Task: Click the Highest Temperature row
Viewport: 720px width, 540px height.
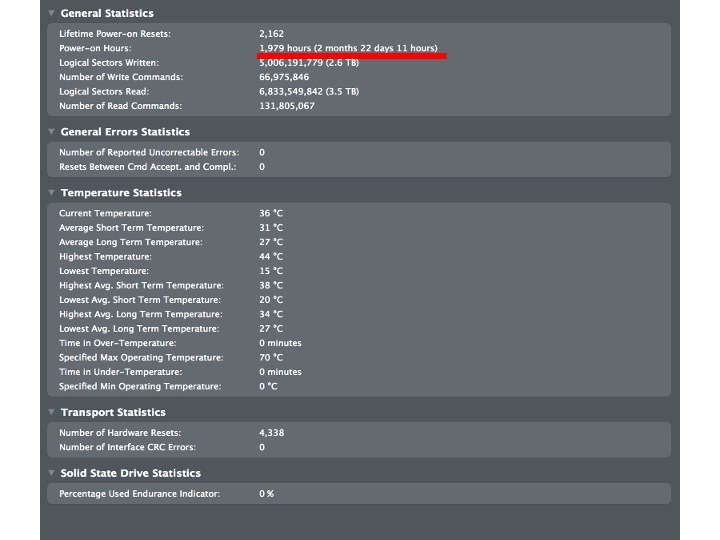Action: 359,256
